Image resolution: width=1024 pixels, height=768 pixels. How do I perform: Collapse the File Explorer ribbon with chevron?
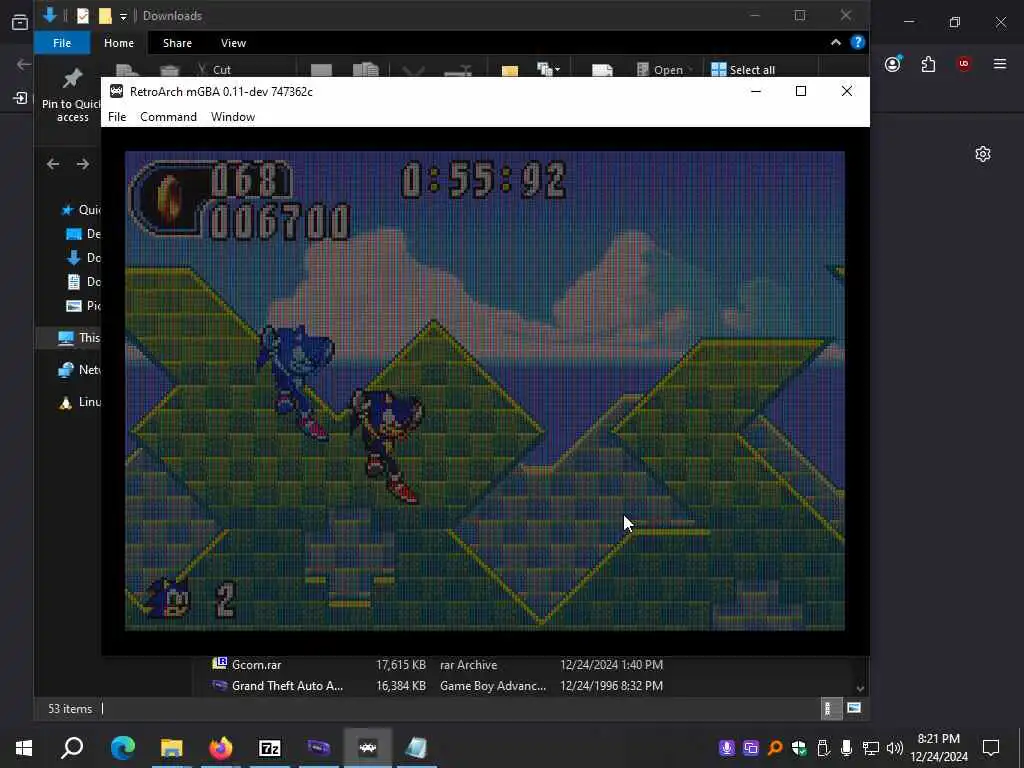point(835,42)
